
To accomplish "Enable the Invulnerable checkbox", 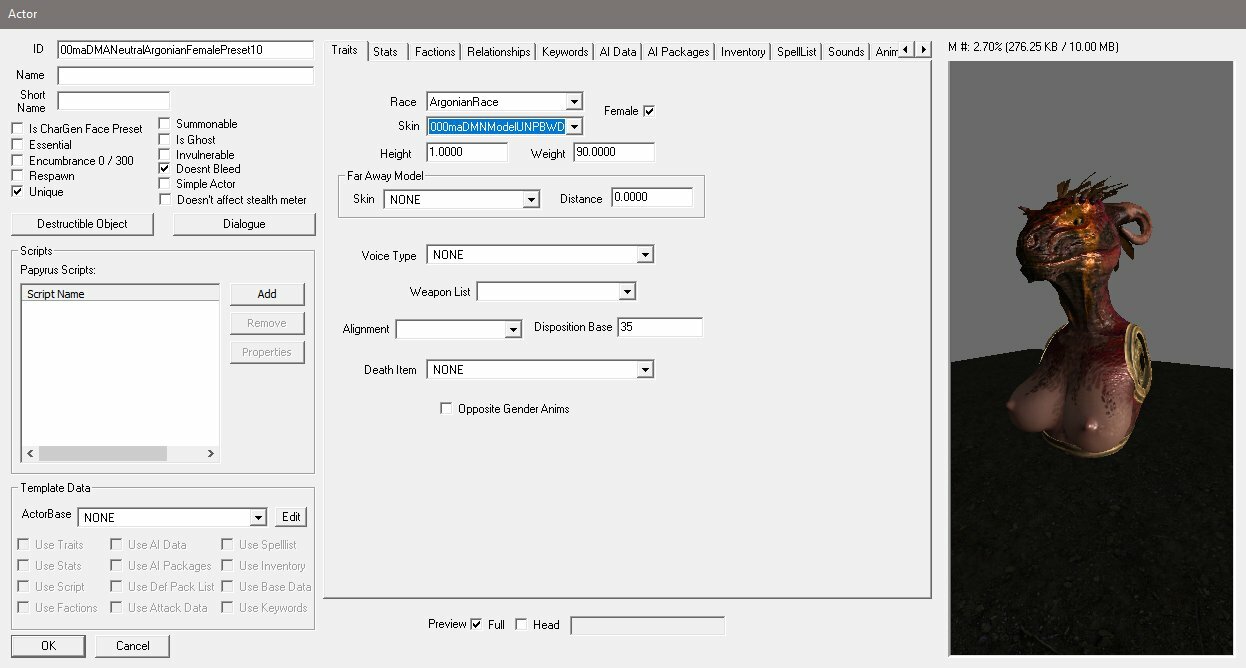I will [165, 155].
